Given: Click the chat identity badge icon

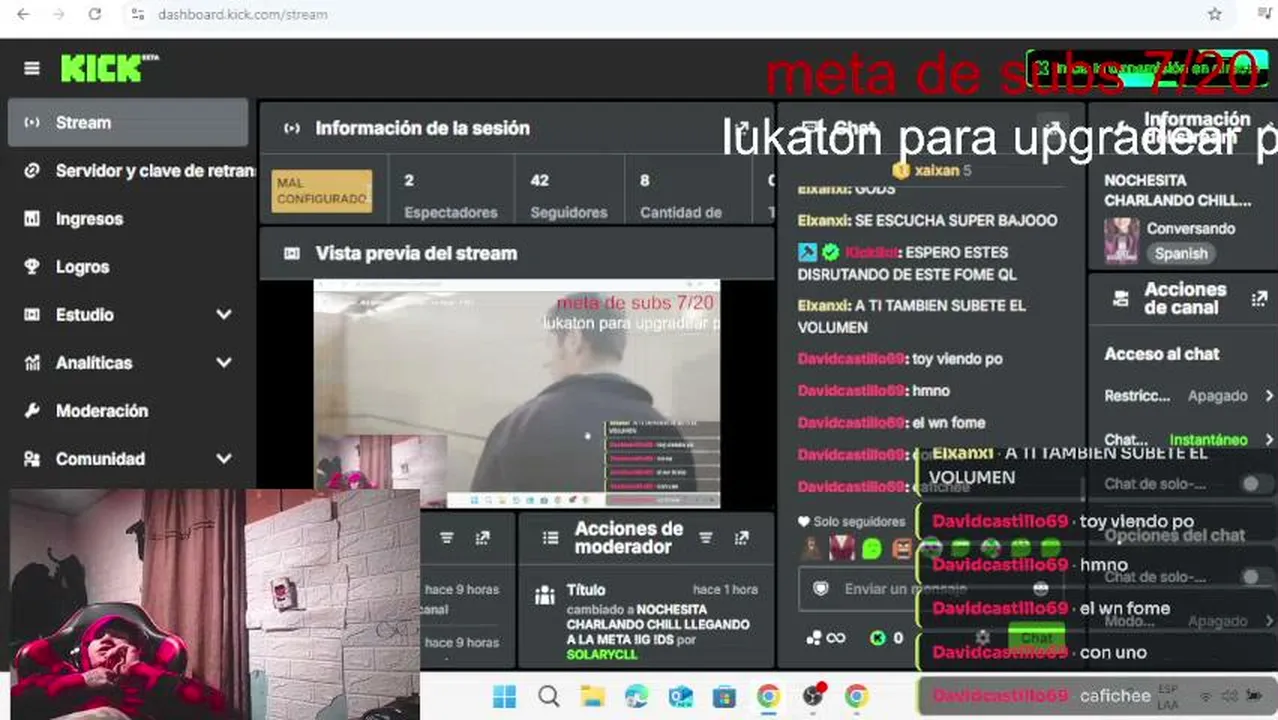Looking at the screenshot, I should pyautogui.click(x=821, y=589).
